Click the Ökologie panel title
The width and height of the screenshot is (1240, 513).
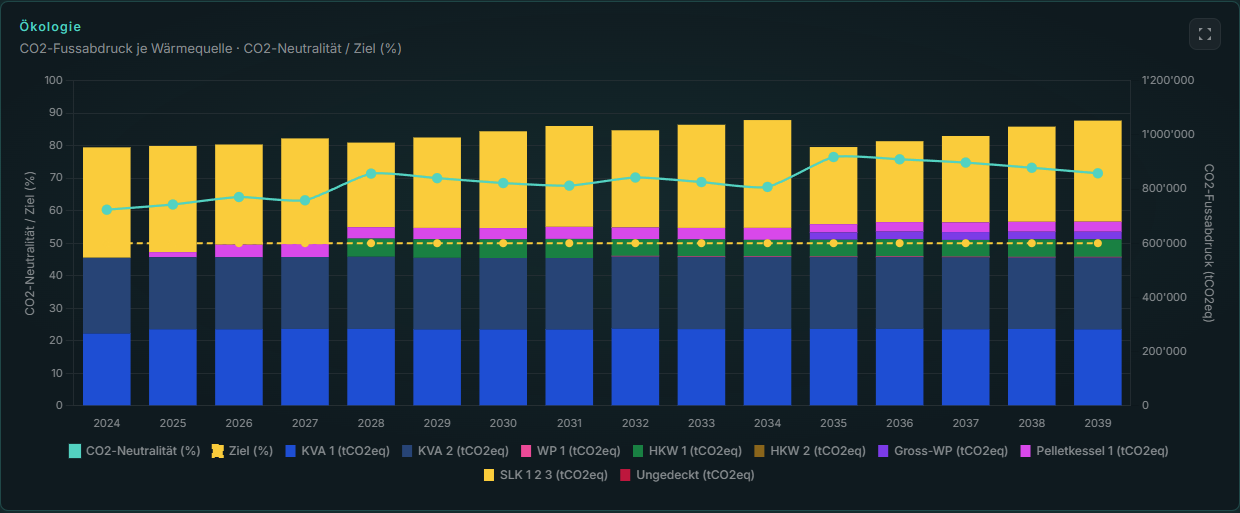pos(50,26)
